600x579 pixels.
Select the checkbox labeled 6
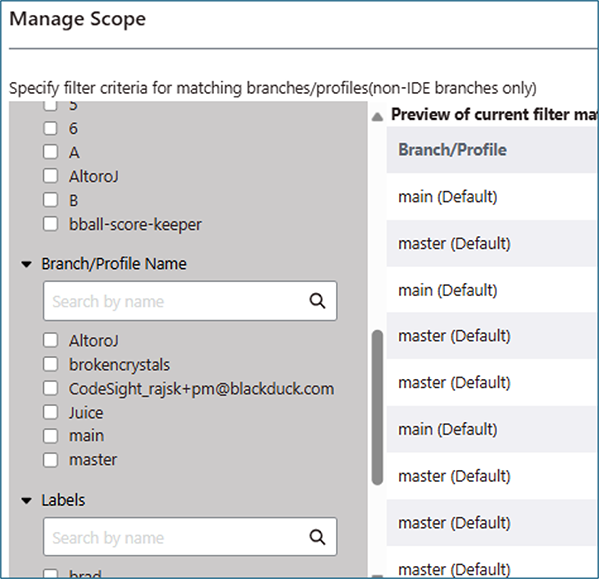pyautogui.click(x=50, y=128)
